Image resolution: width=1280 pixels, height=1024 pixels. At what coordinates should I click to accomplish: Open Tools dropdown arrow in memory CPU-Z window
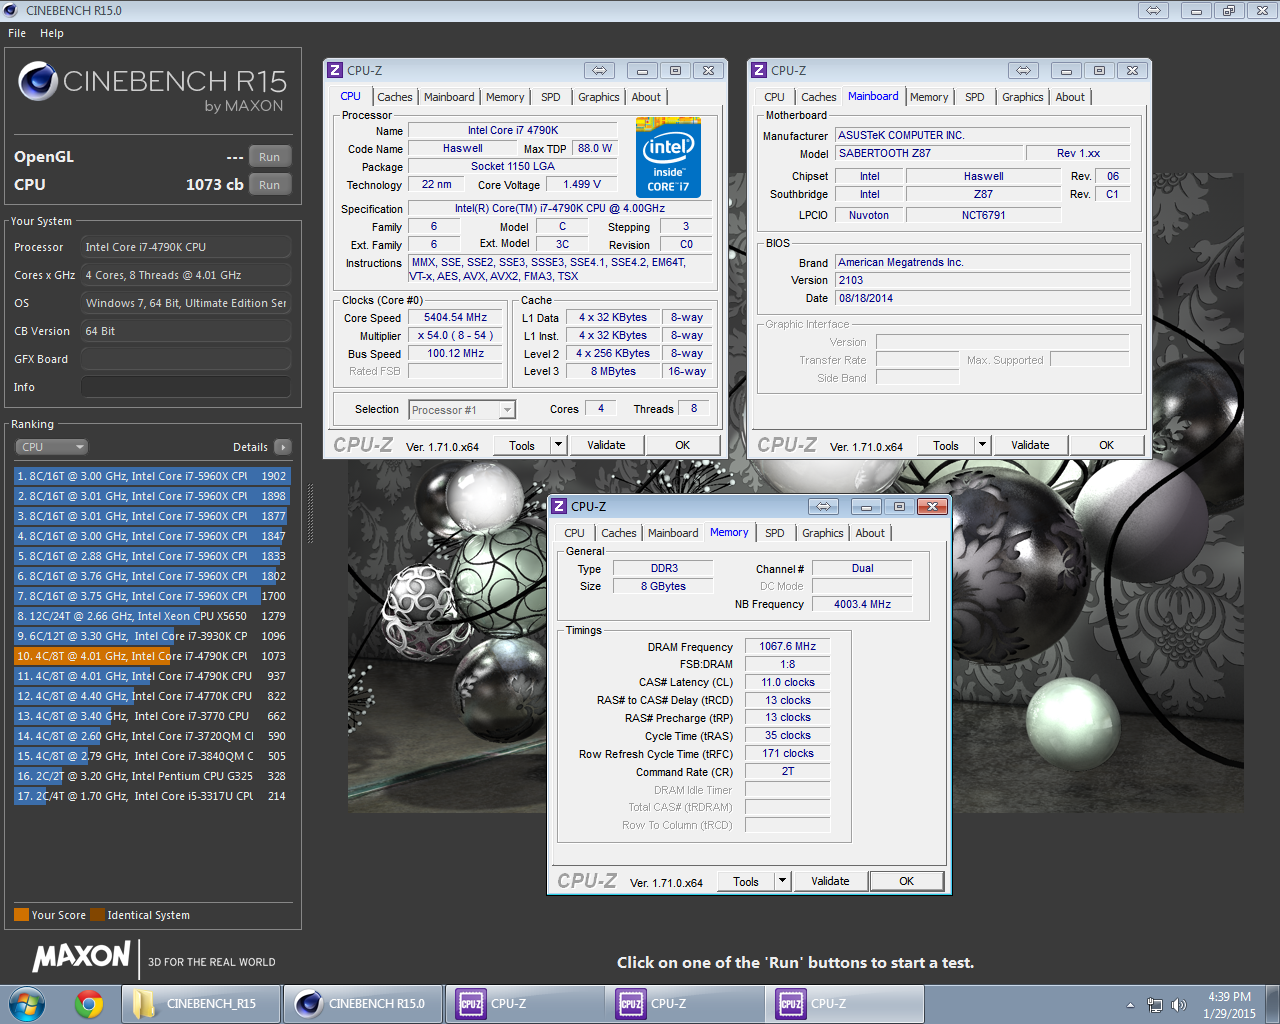click(x=783, y=882)
